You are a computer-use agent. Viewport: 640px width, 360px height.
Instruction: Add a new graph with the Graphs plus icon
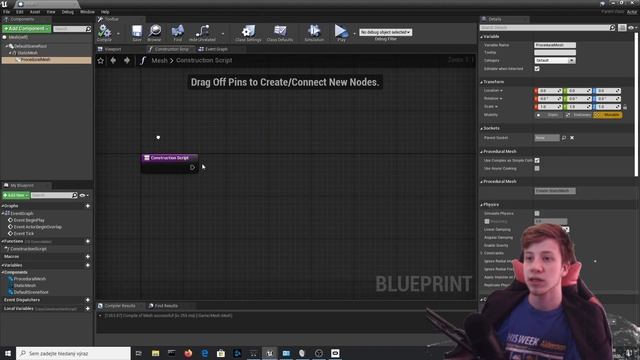tap(88, 206)
